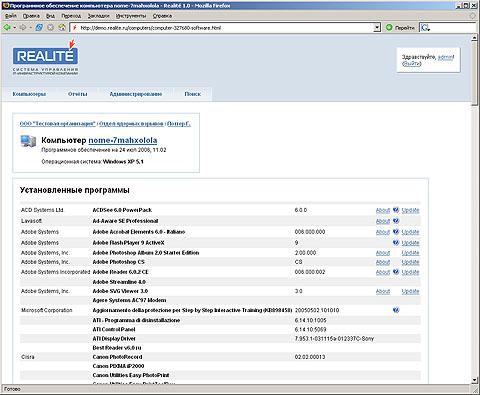The height and width of the screenshot is (395, 480).
Task: Click version 7.953.1-031115a-012337C-Sony of ATI Display Driver
Action: pos(334,339)
